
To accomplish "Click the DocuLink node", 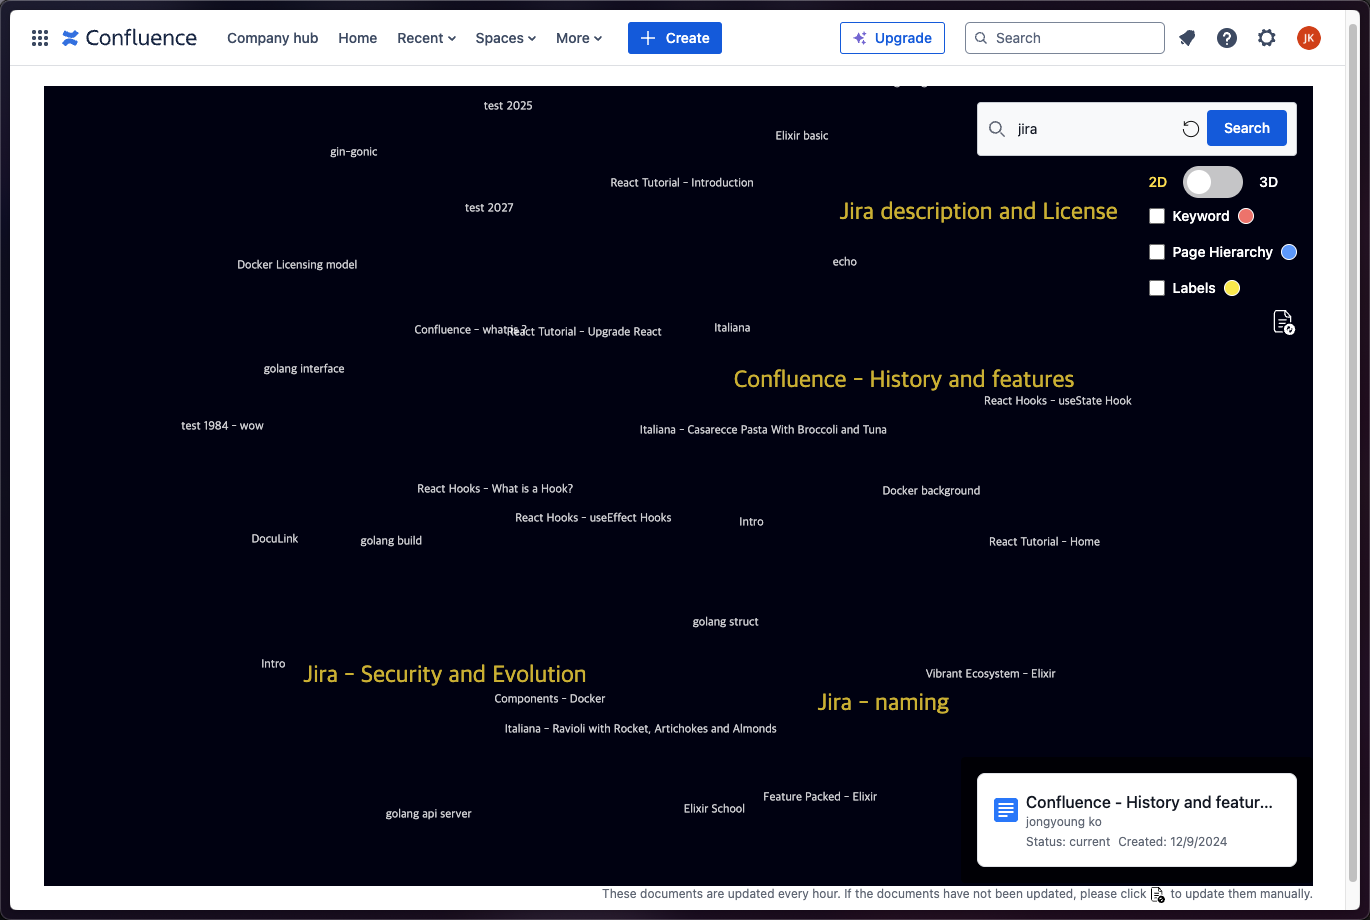I will click(275, 538).
